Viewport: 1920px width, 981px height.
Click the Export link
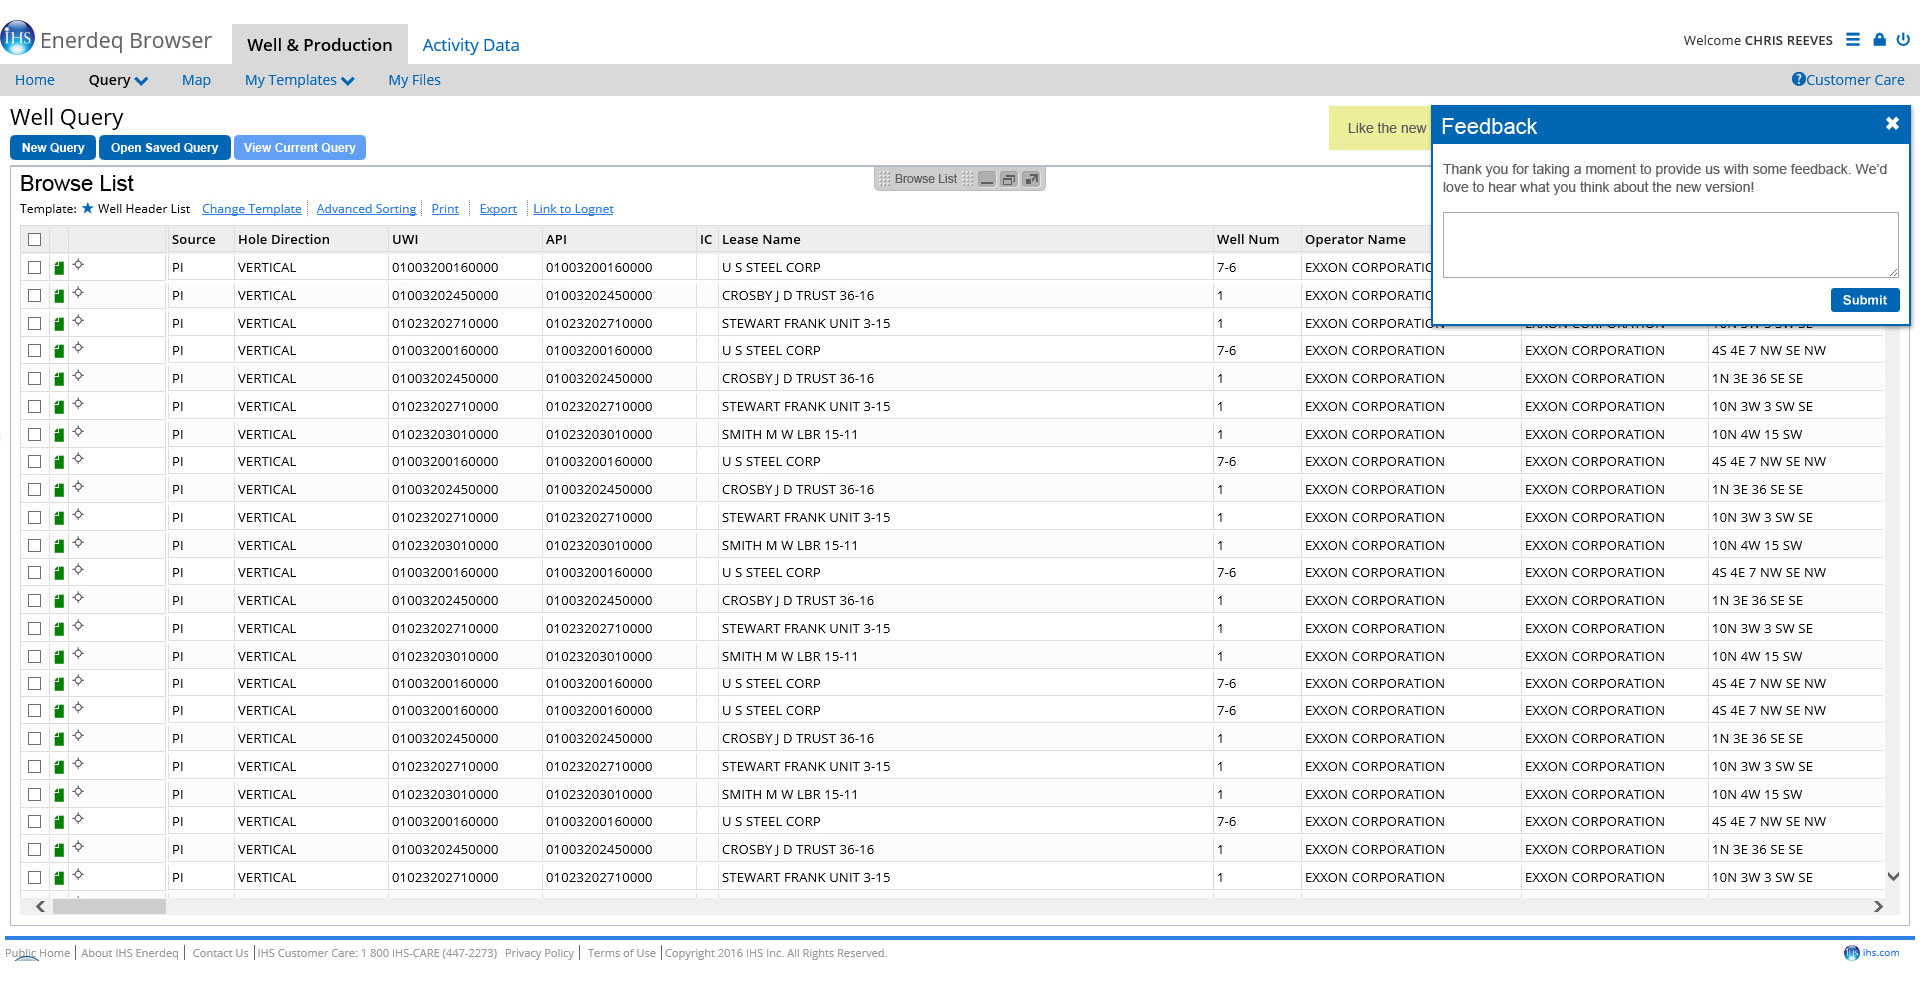point(498,209)
